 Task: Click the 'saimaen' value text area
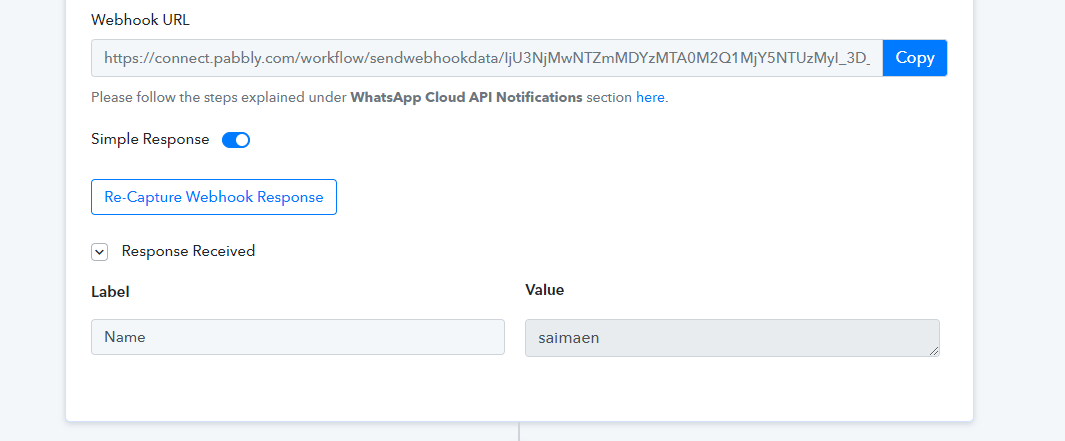point(732,338)
